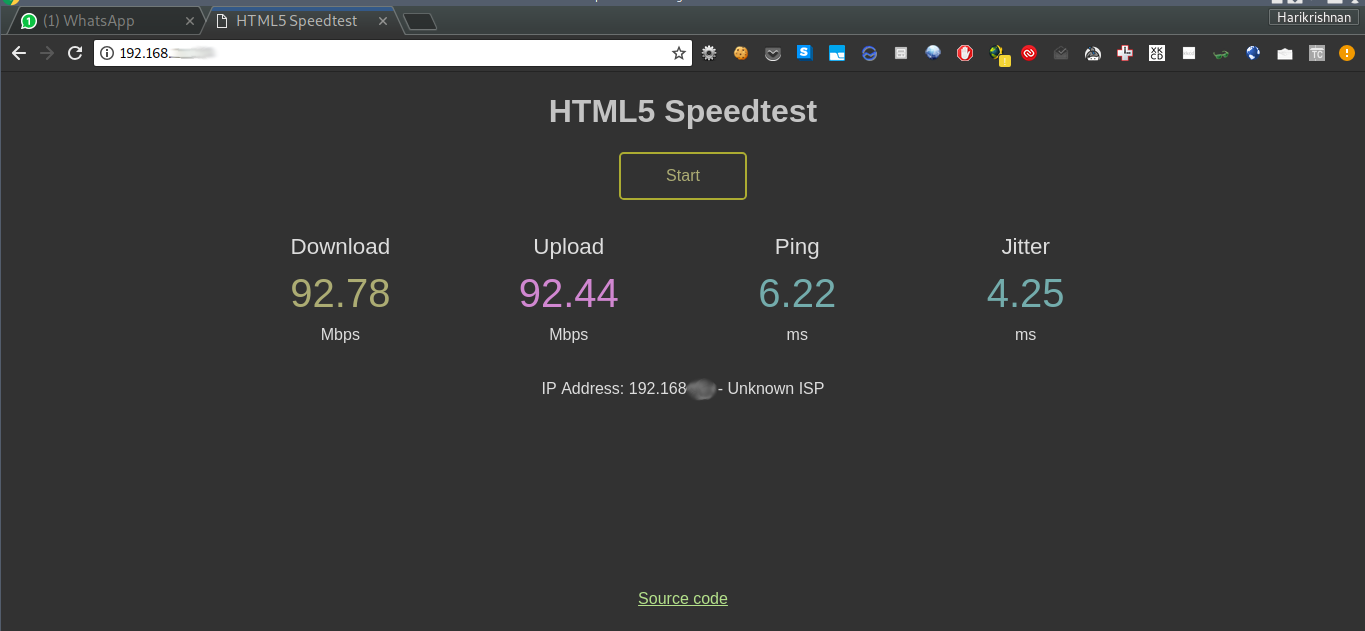Screen dimensions: 1365x631
Task: Click the orange exclamation warning icon
Action: 1347,53
